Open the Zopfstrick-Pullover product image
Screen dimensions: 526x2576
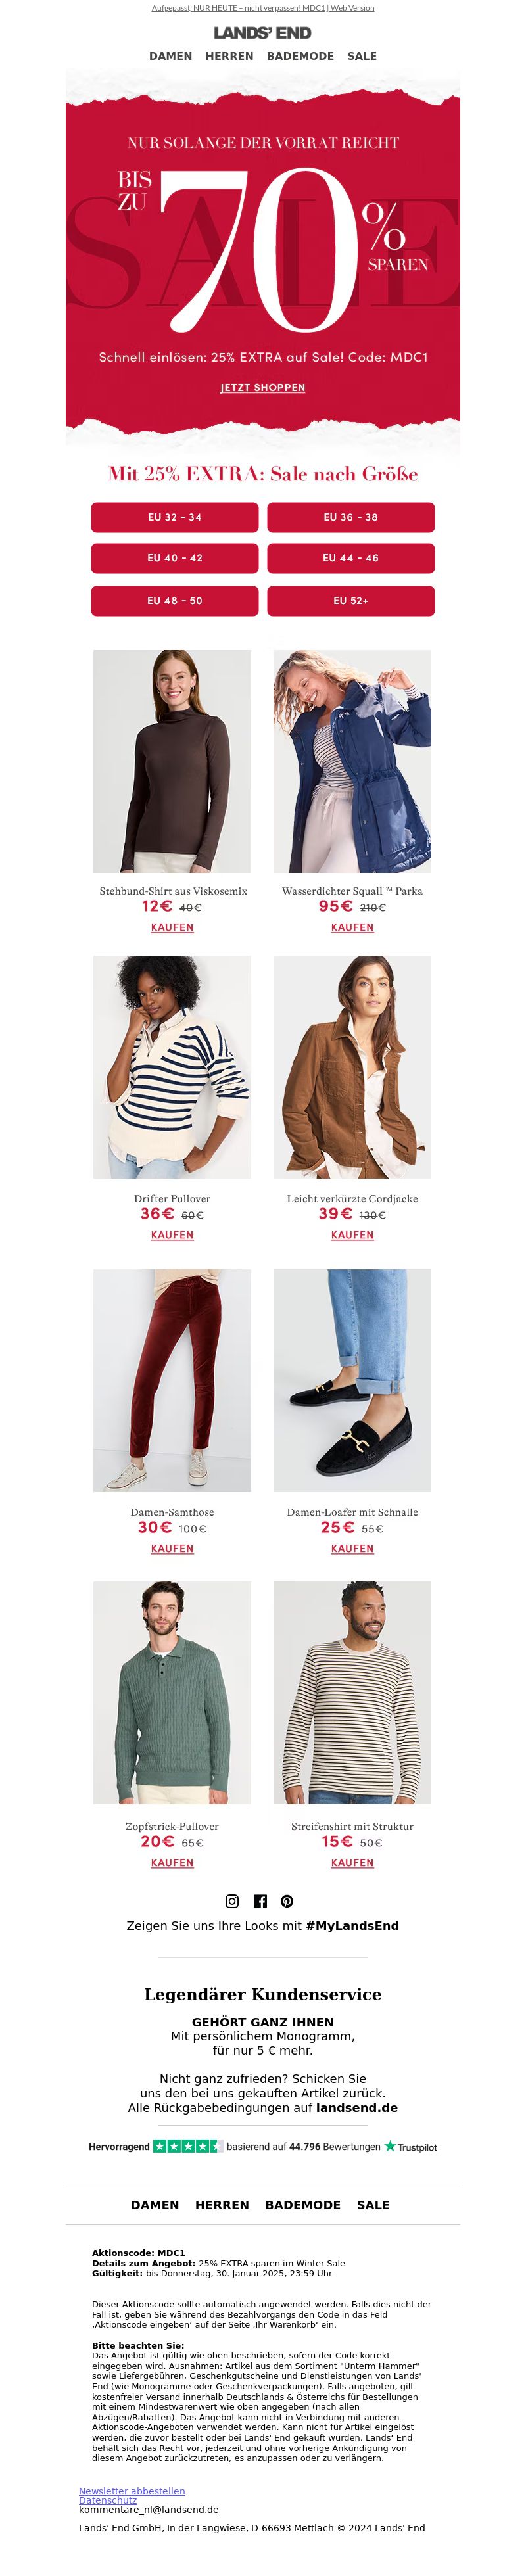172,1692
